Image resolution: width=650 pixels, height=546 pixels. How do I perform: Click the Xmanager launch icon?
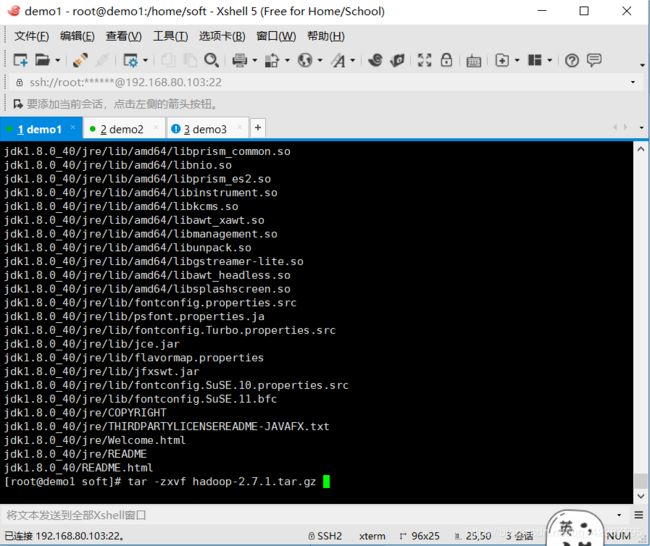[397, 61]
